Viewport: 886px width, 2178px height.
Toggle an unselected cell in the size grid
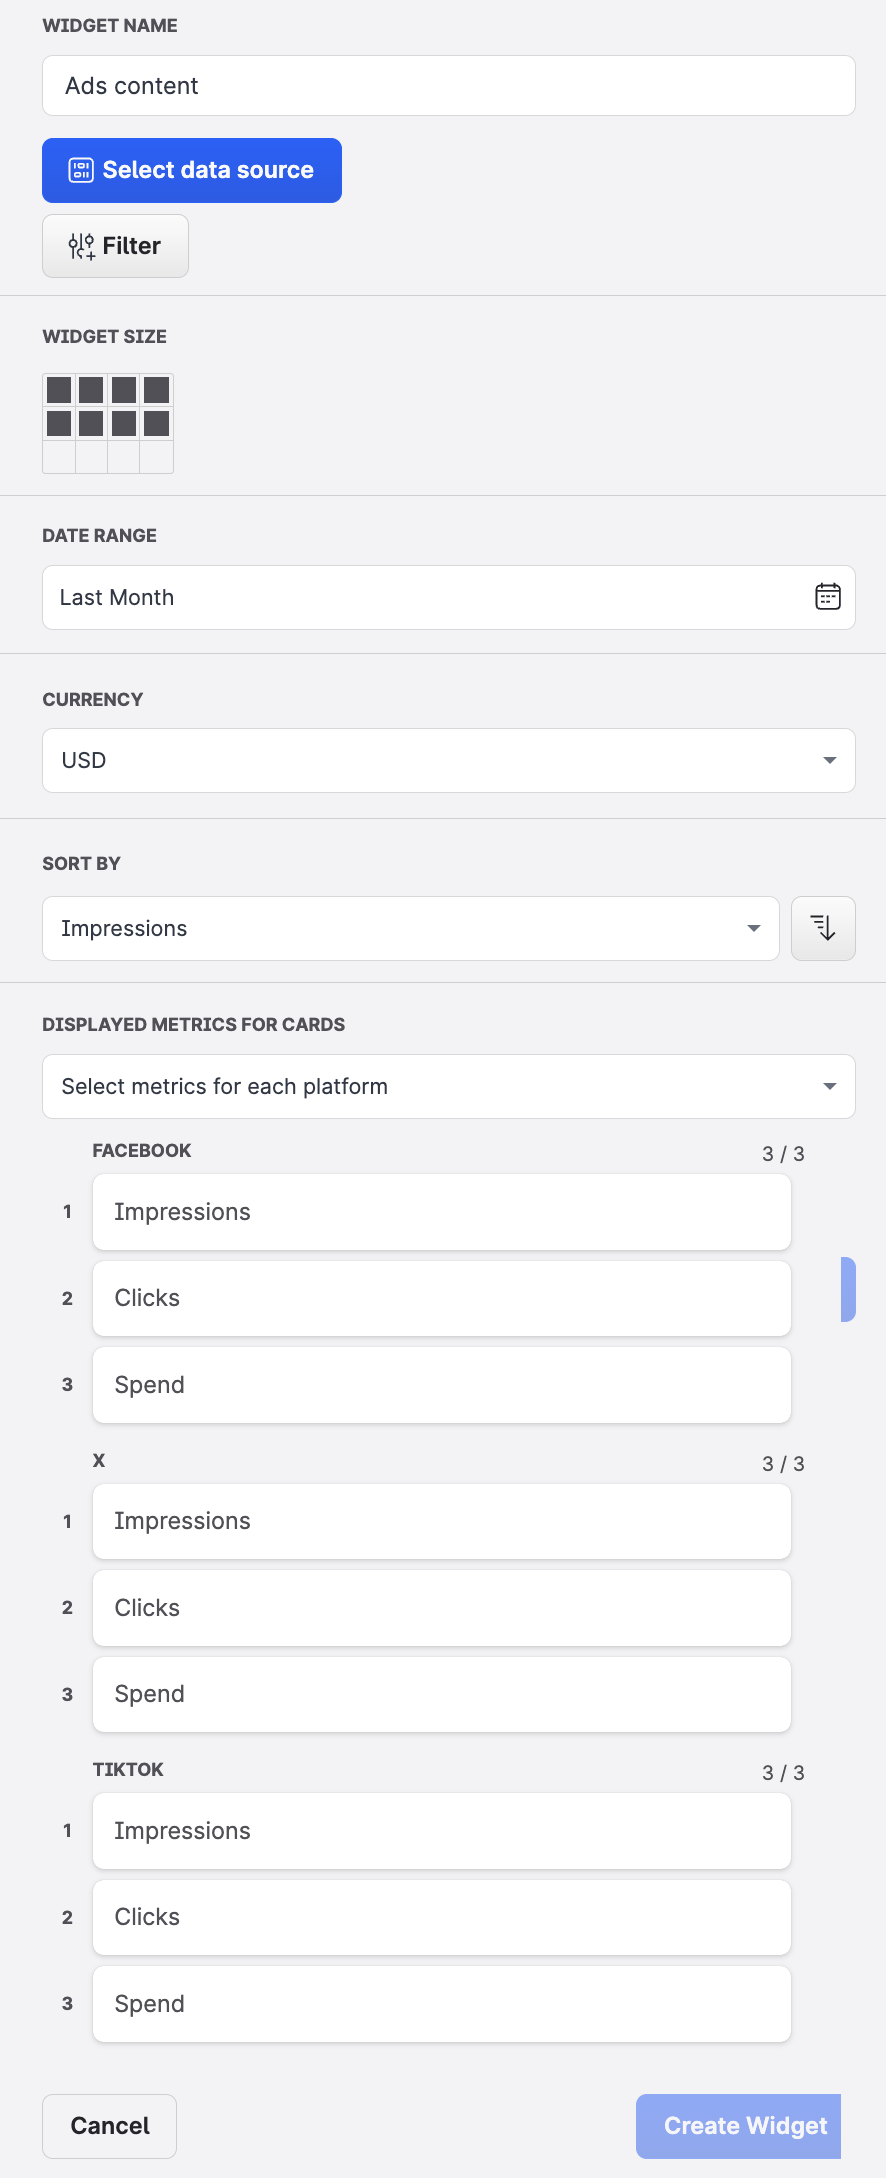58,455
